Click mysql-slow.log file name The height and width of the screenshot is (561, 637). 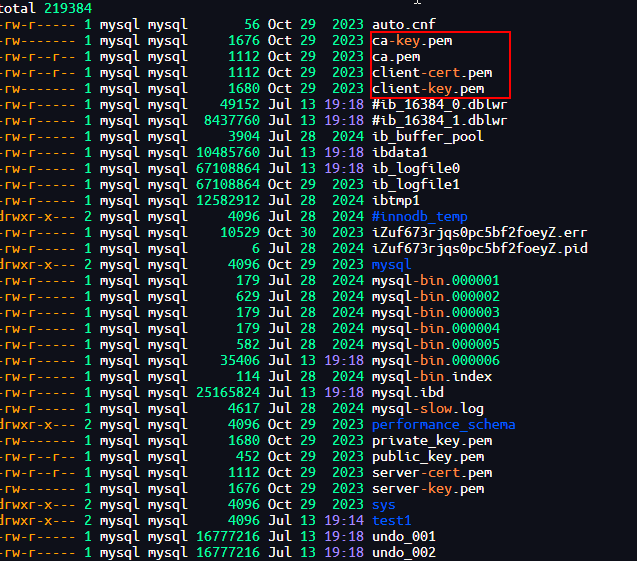(x=428, y=409)
